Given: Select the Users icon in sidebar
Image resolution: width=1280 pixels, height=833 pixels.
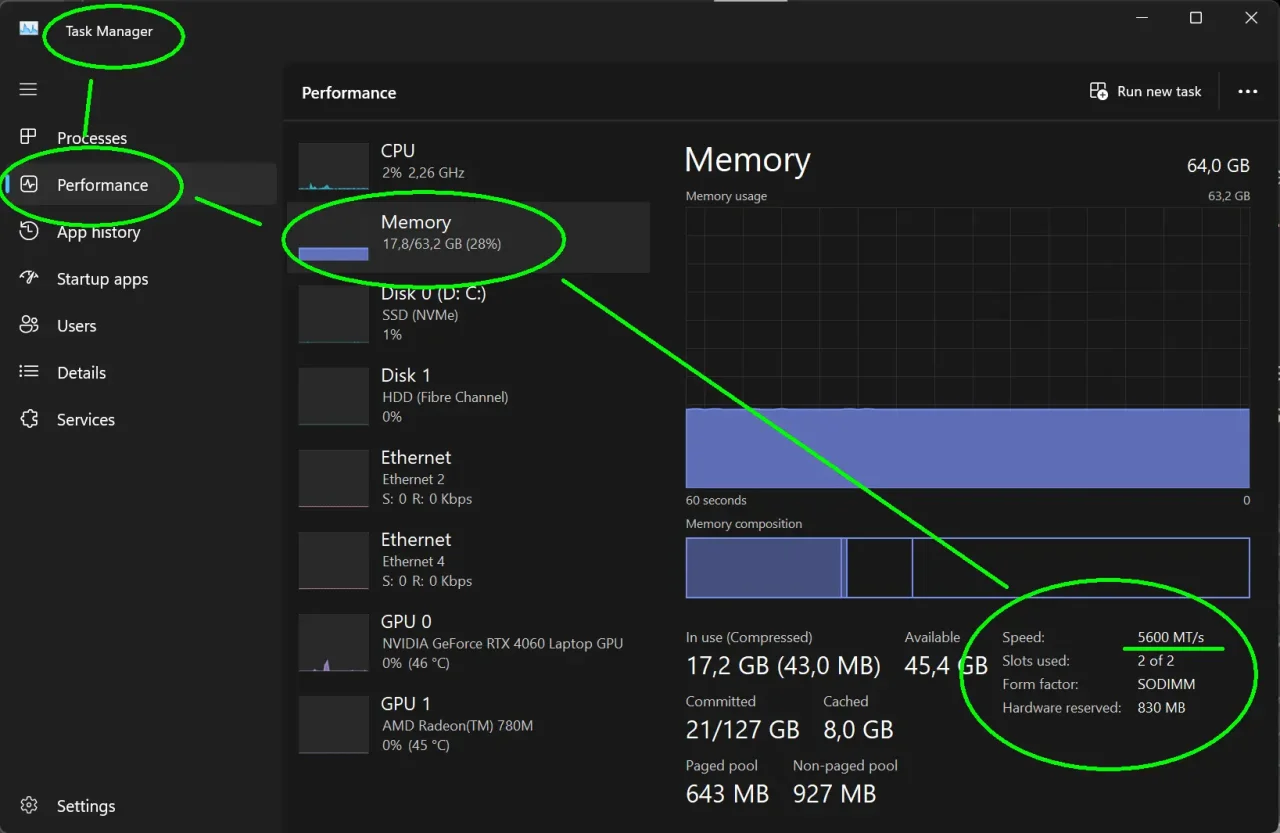Looking at the screenshot, I should 29,325.
